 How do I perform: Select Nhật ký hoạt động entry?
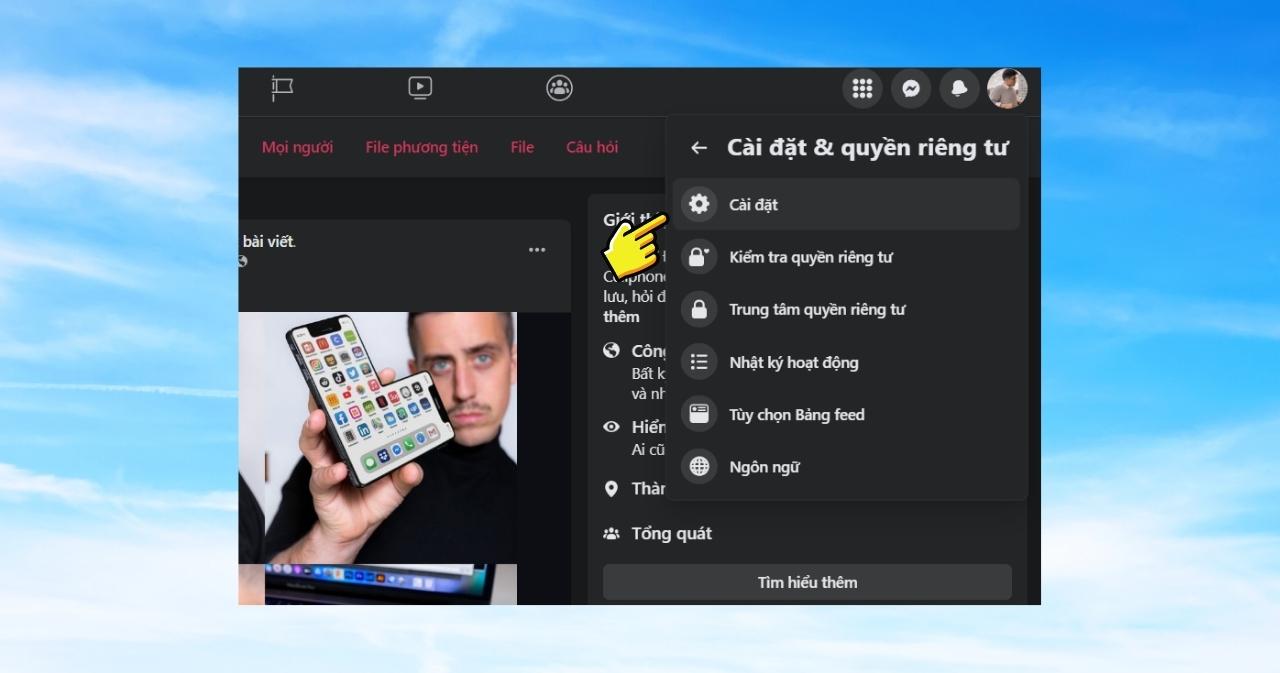(846, 362)
